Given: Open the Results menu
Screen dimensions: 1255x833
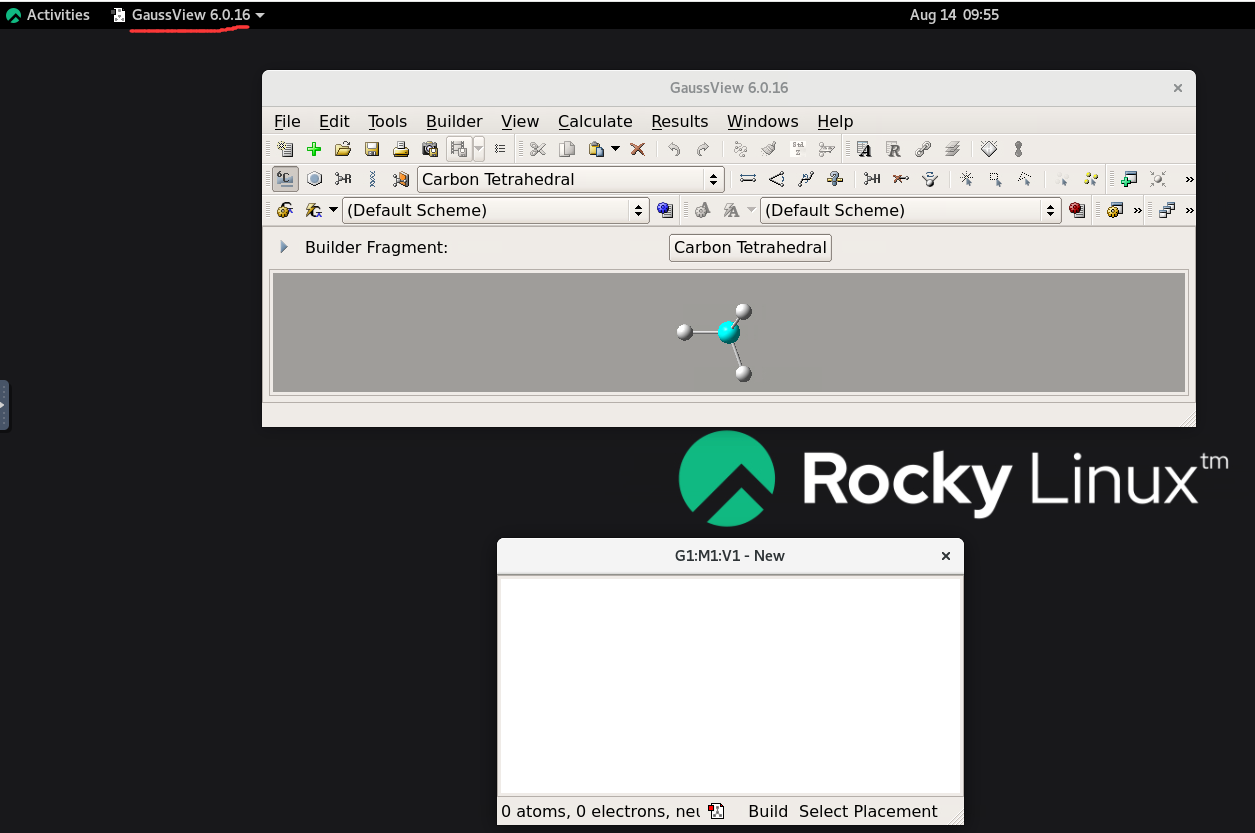Looking at the screenshot, I should pos(680,121).
